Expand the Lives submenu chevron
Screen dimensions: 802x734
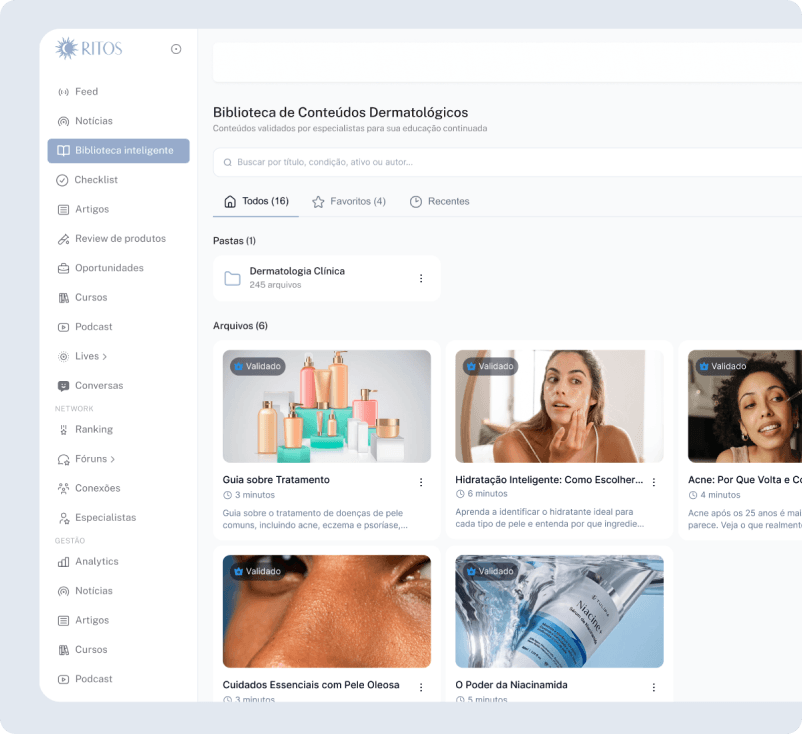[104, 357]
